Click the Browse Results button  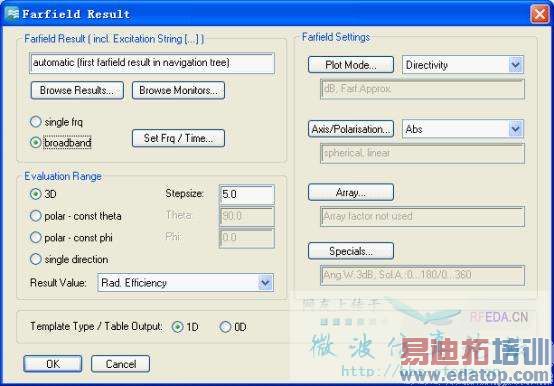[x=77, y=90]
